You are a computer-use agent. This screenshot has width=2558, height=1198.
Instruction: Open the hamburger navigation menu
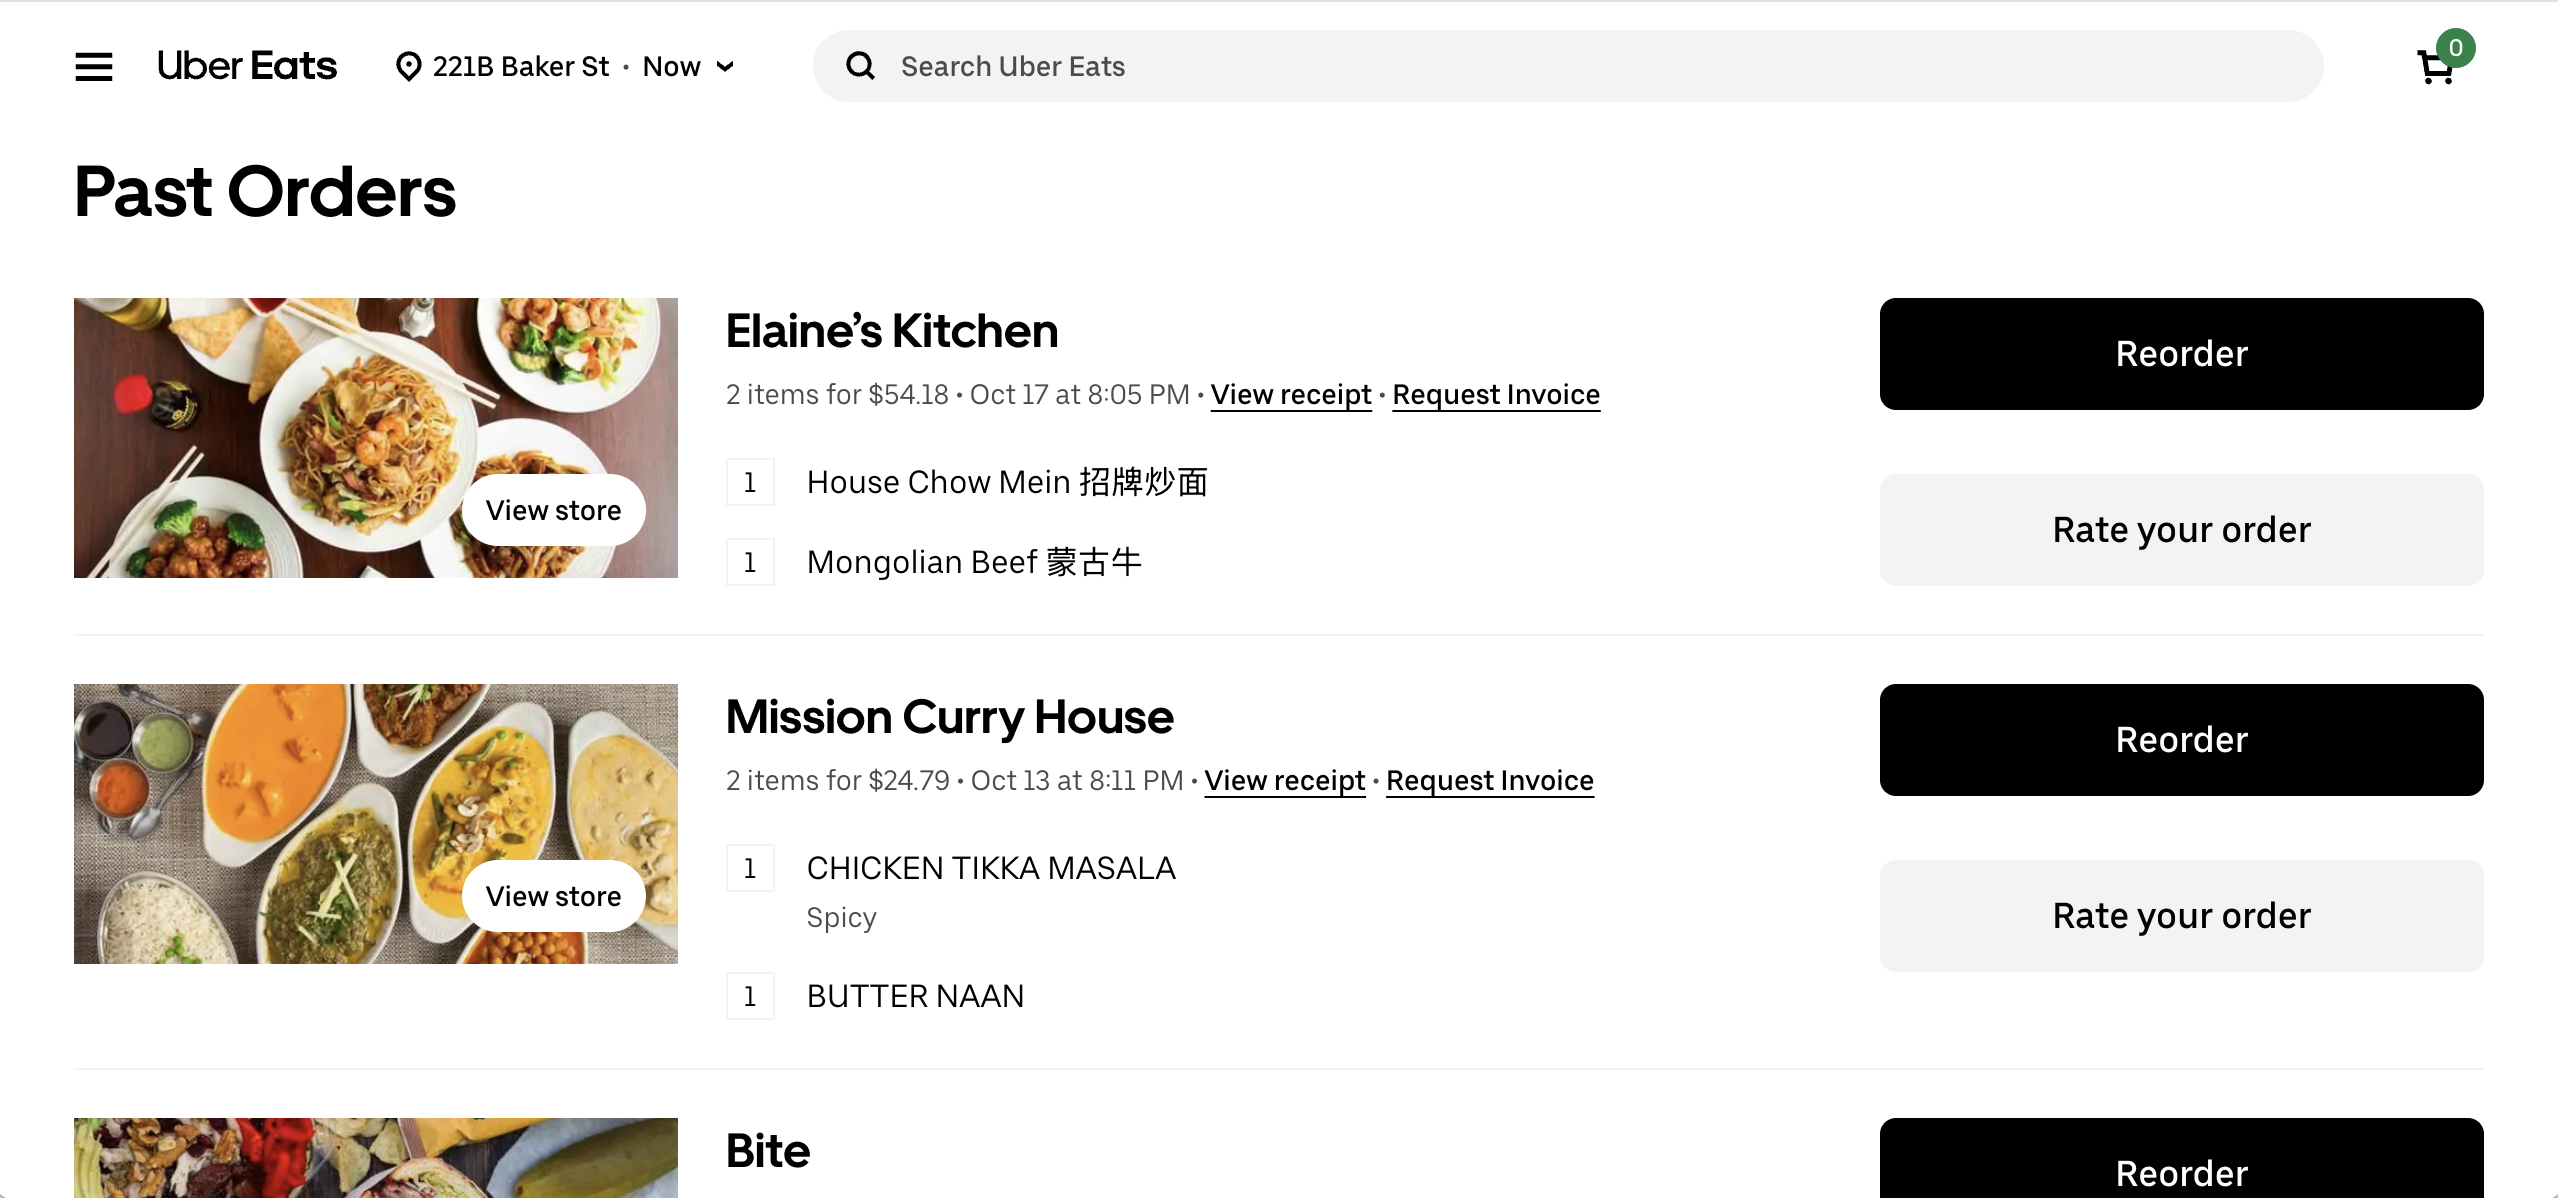(94, 67)
